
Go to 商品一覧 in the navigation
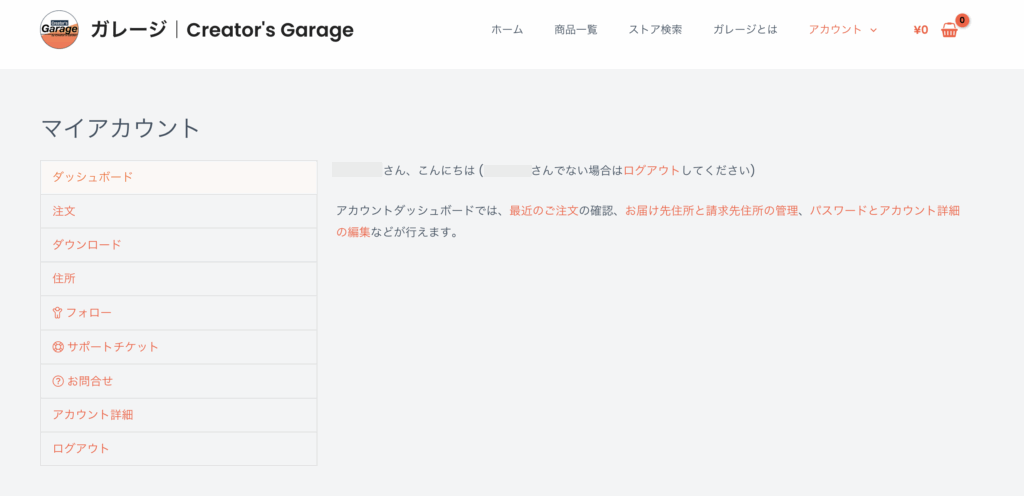click(576, 30)
